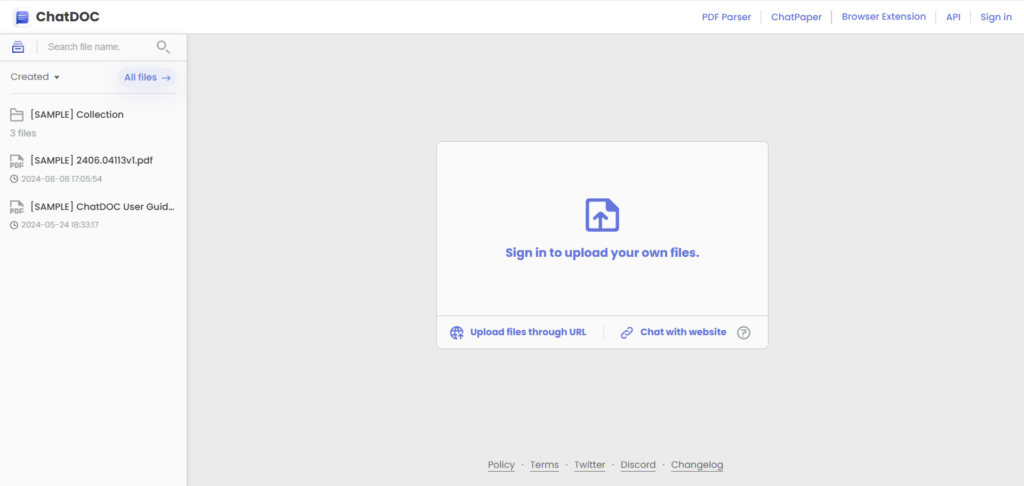Open the Browser Extension page
This screenshot has height=486, width=1024.
point(883,17)
